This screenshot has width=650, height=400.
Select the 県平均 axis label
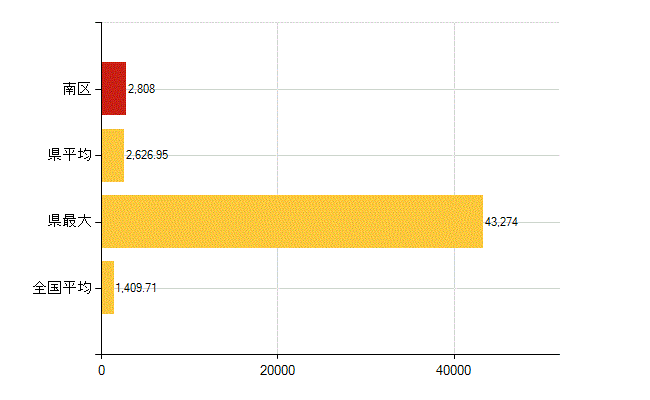[x=70, y=155]
